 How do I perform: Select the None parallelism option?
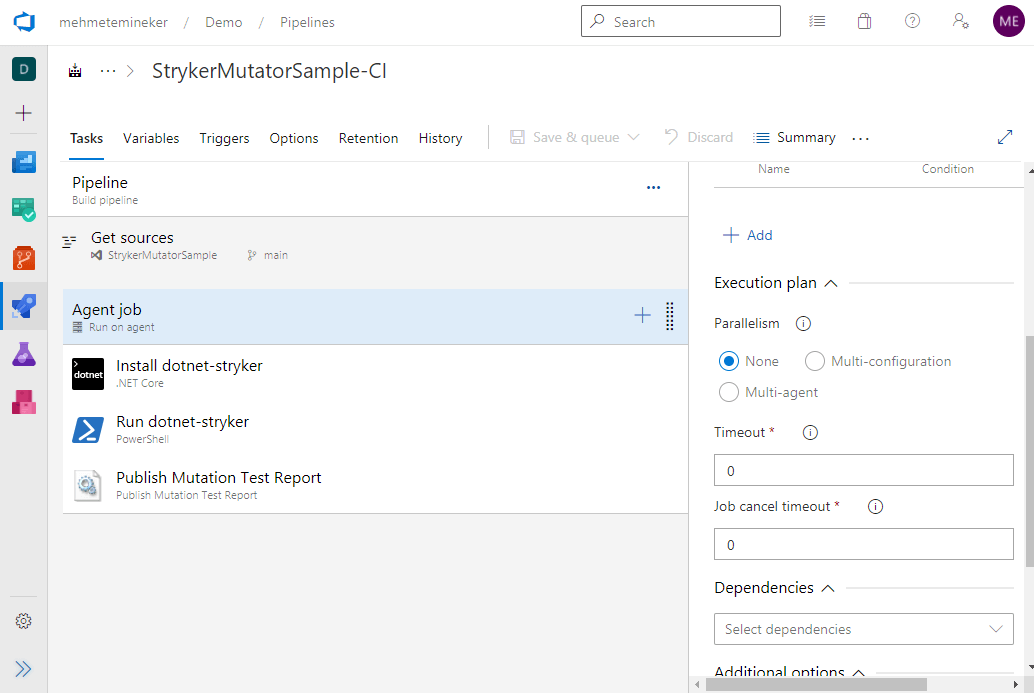point(729,361)
